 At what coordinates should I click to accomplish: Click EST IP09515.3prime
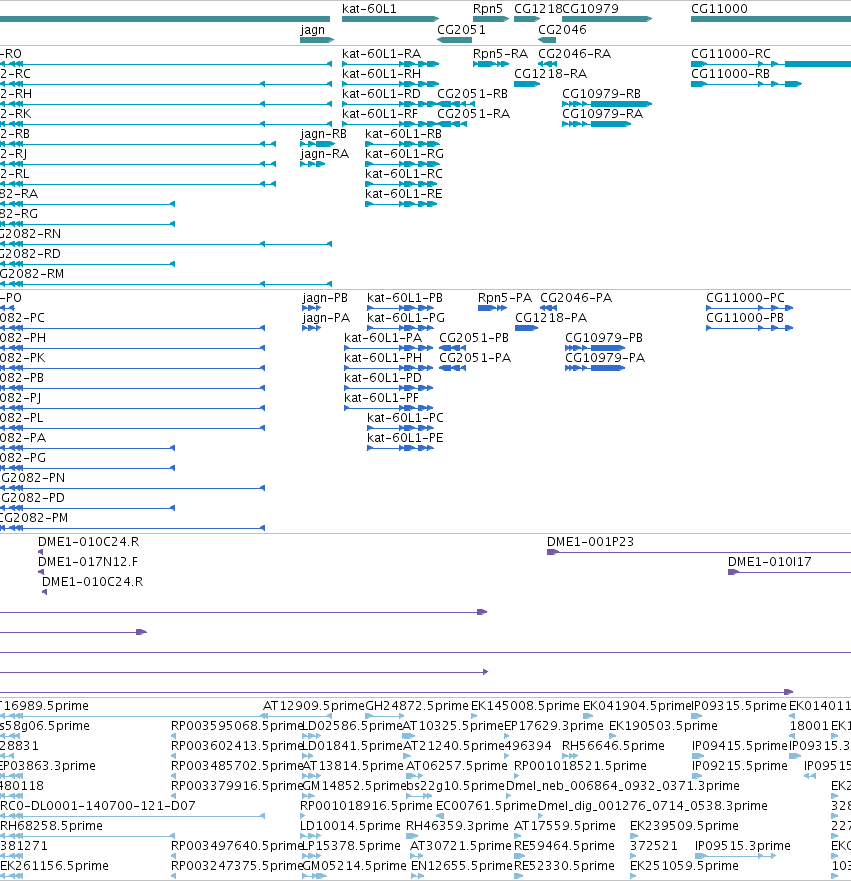point(743,846)
